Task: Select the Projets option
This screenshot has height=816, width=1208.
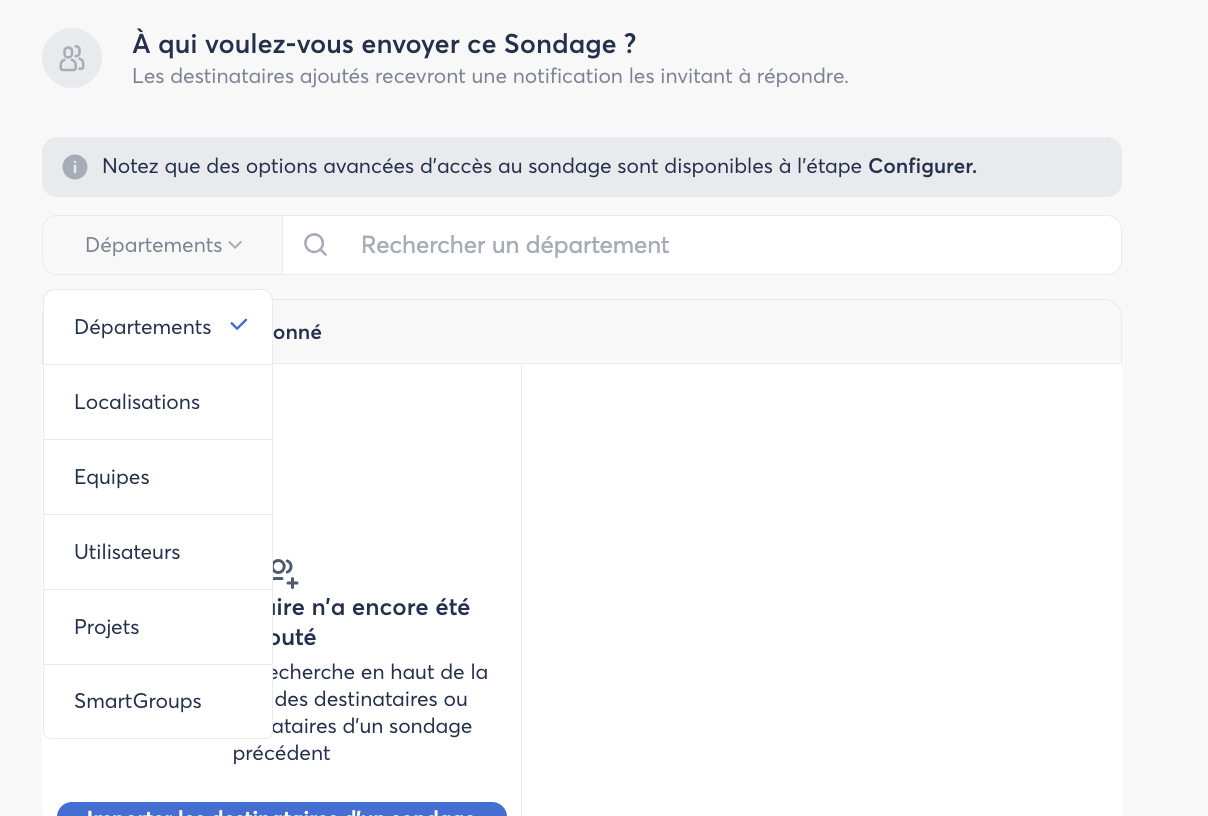Action: [x=107, y=627]
